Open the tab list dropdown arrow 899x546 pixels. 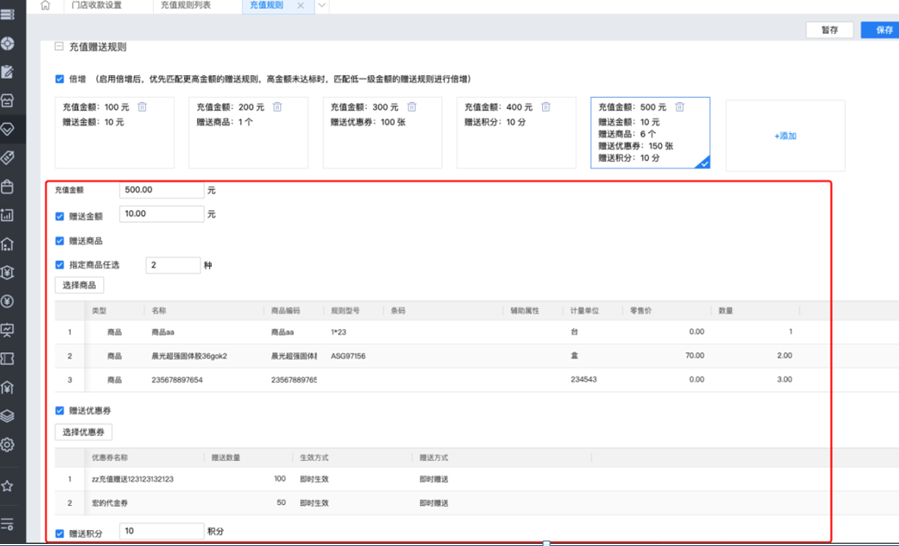tap(322, 6)
